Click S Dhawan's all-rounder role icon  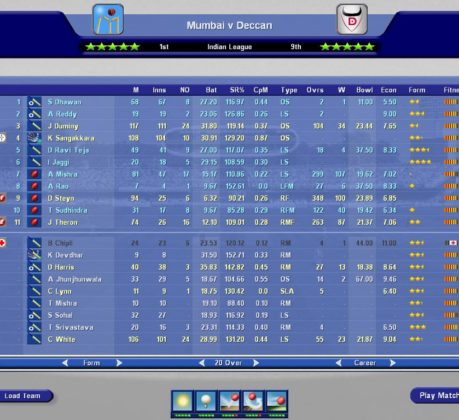[x=35, y=102]
